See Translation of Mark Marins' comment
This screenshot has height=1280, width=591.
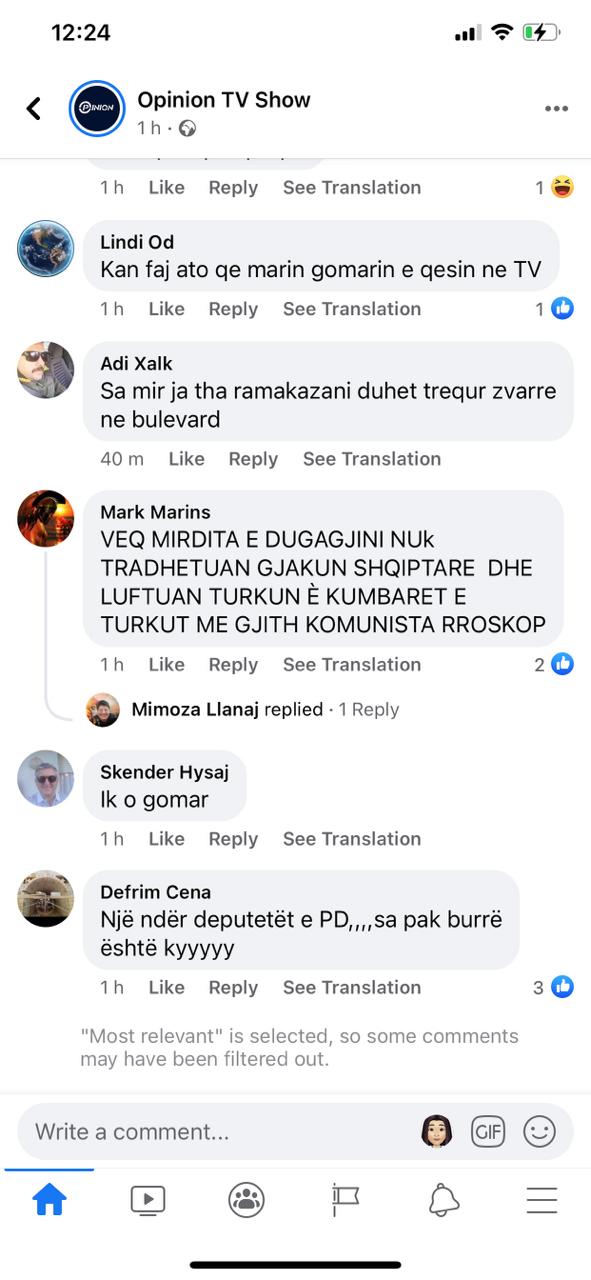(352, 664)
